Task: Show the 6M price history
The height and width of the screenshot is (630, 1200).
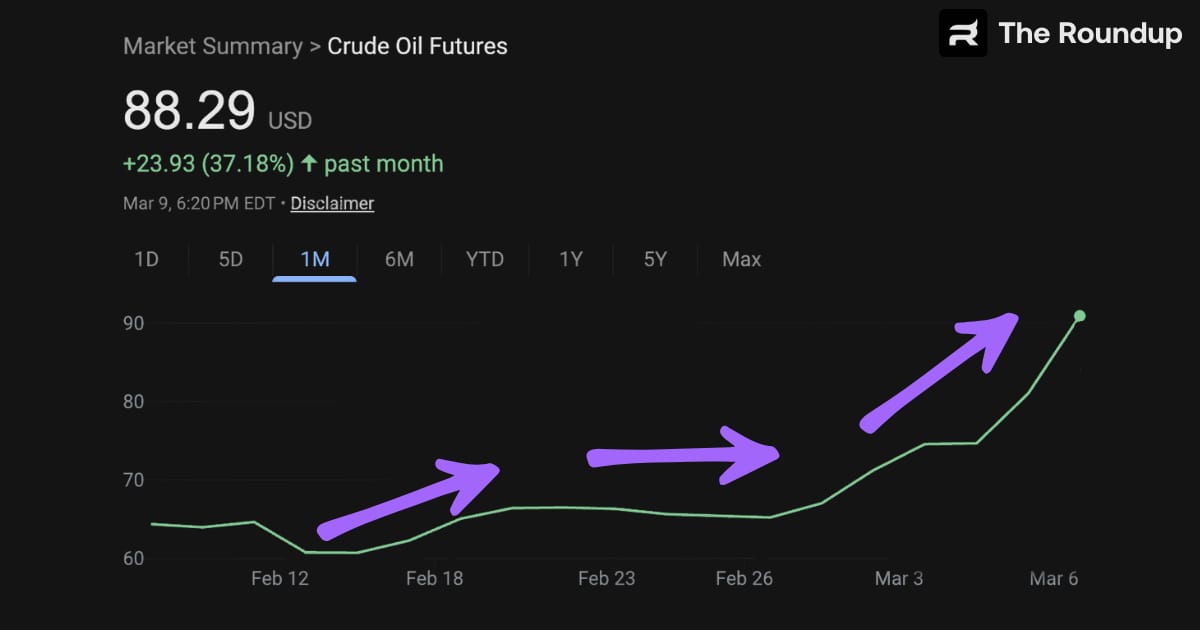Action: pos(399,259)
